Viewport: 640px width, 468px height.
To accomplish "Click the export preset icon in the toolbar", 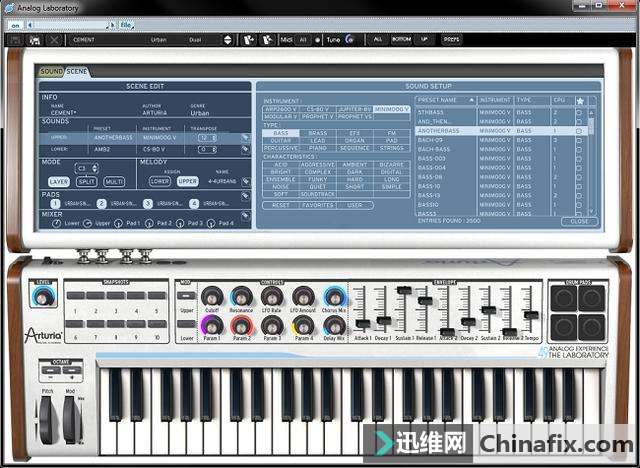I will pyautogui.click(x=268, y=40).
